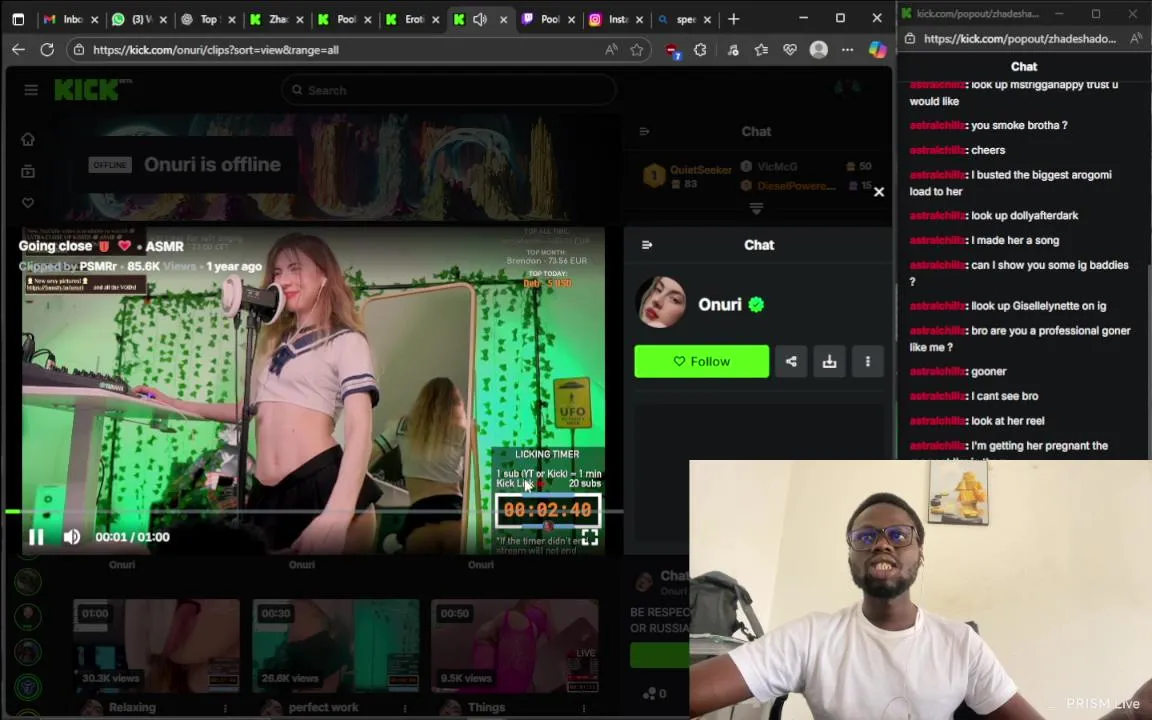Collapse the clip Chat panel
The height and width of the screenshot is (720, 1152).
click(647, 245)
